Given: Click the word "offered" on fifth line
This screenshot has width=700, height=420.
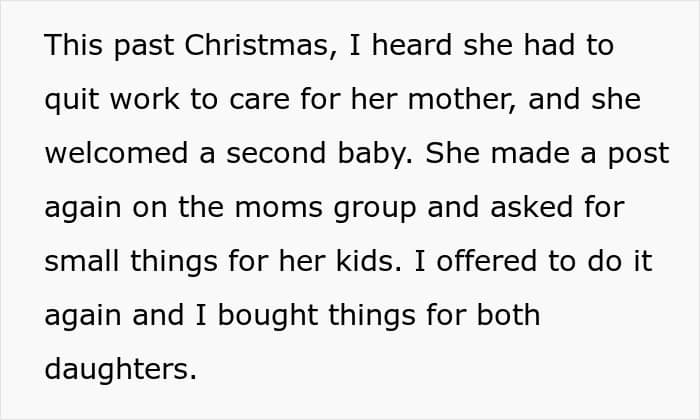Looking at the screenshot, I should tap(486, 261).
